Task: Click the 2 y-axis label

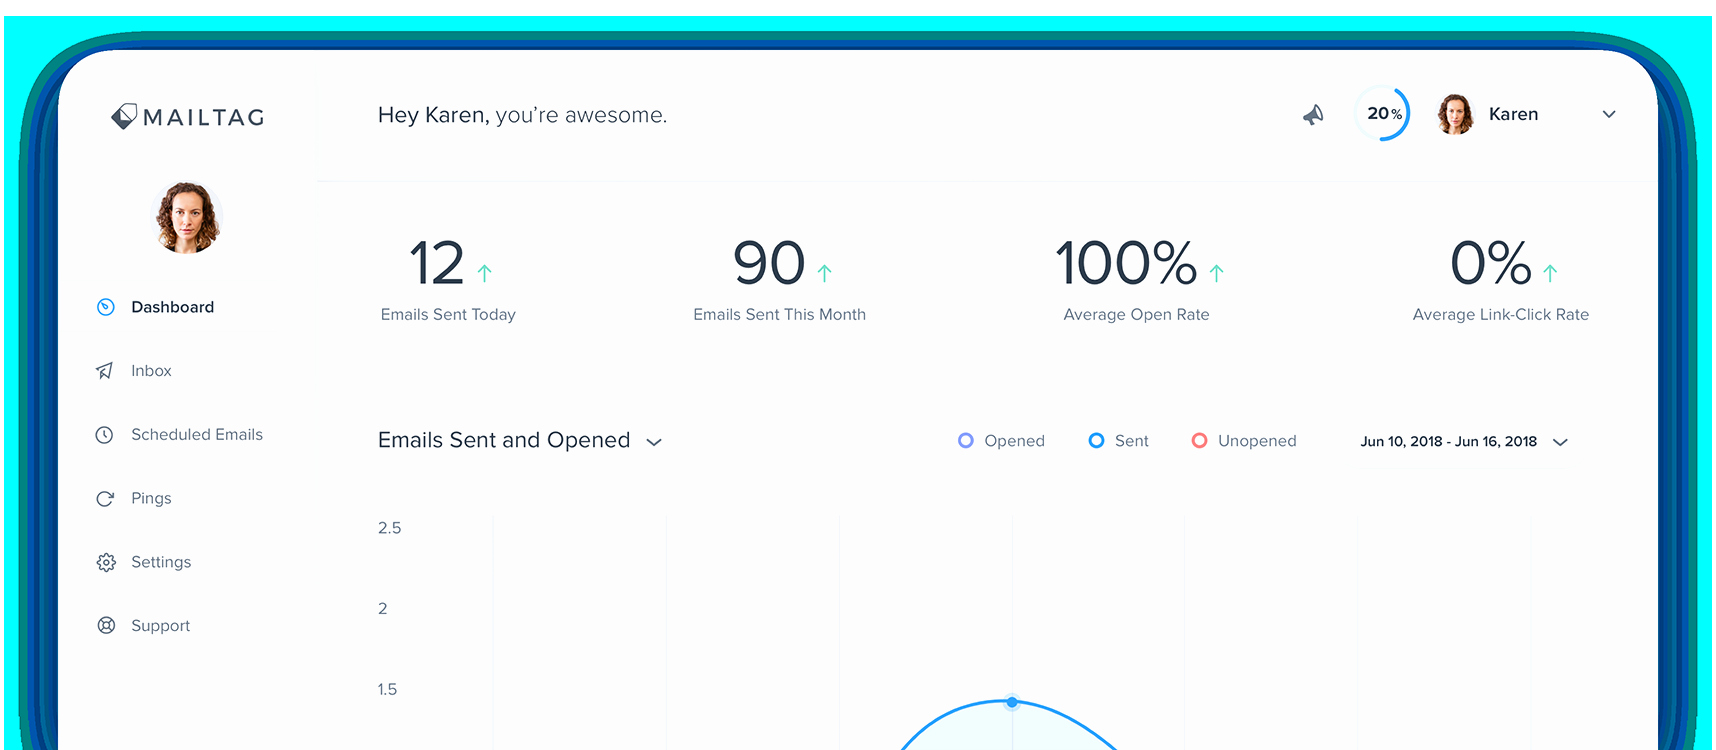Action: (383, 609)
